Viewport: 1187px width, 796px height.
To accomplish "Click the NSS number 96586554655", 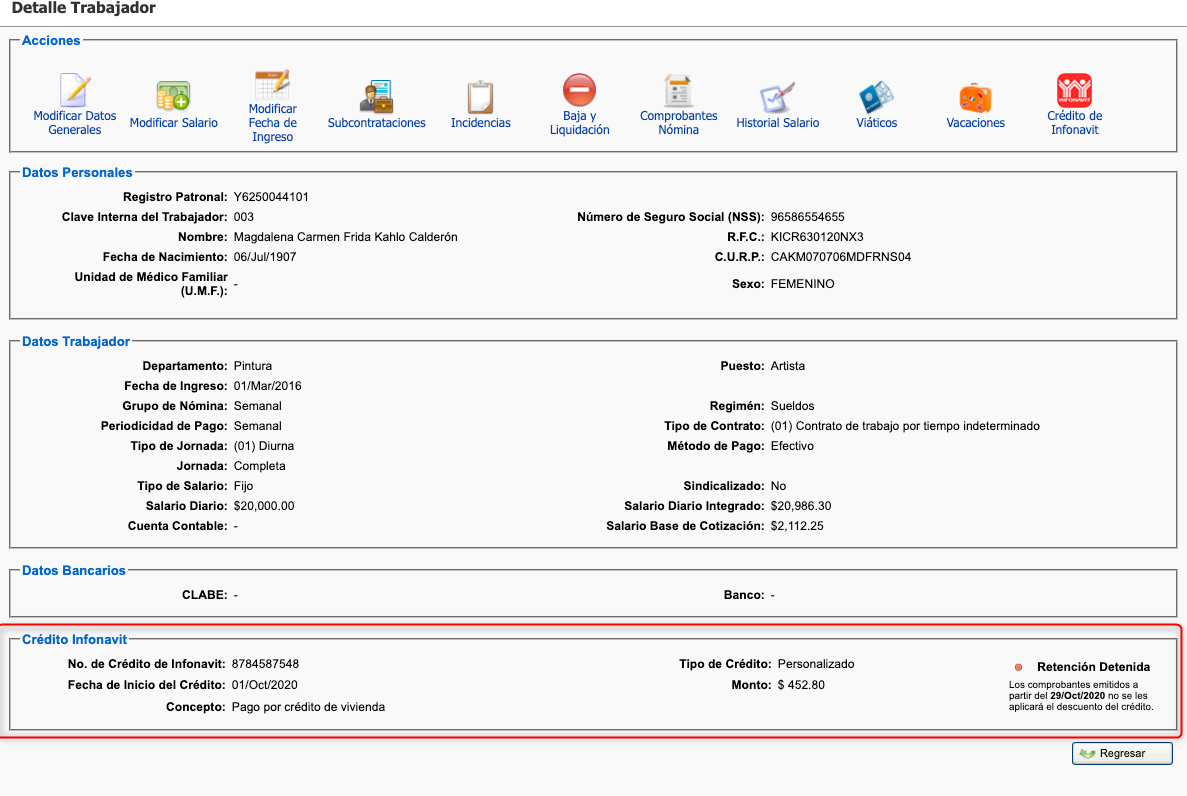I will (x=807, y=217).
